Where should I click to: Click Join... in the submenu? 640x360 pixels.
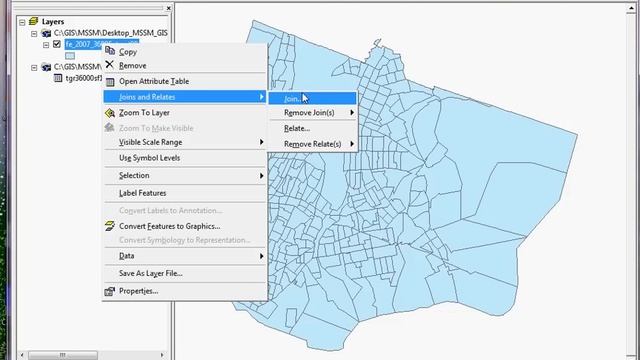(312, 98)
